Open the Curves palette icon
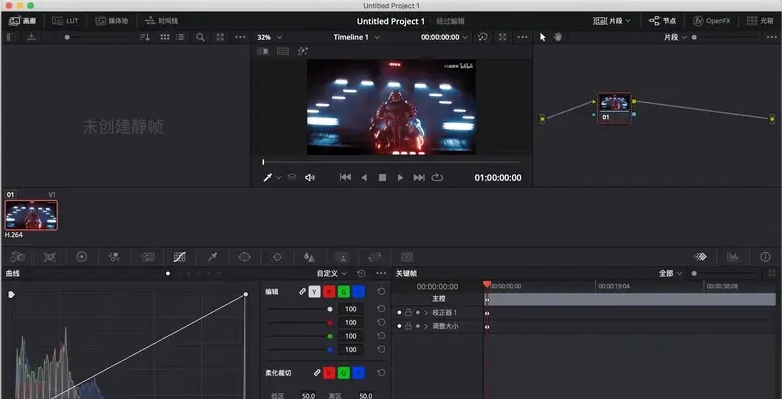Screen dimensions: 782x399 180,257
